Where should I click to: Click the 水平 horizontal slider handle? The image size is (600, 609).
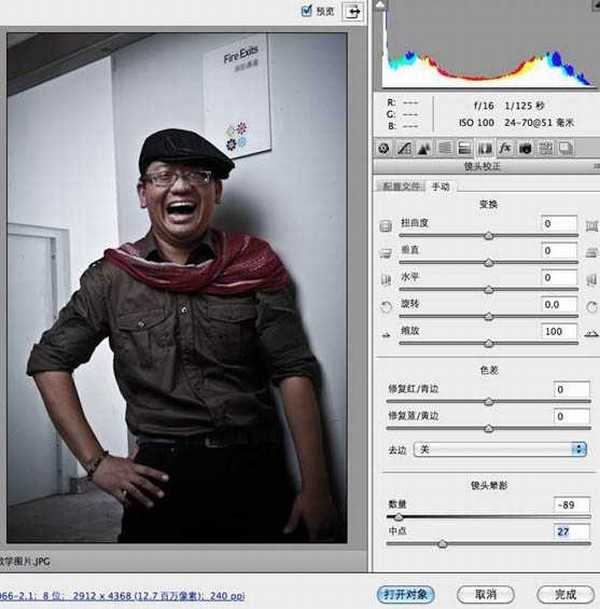coord(489,289)
